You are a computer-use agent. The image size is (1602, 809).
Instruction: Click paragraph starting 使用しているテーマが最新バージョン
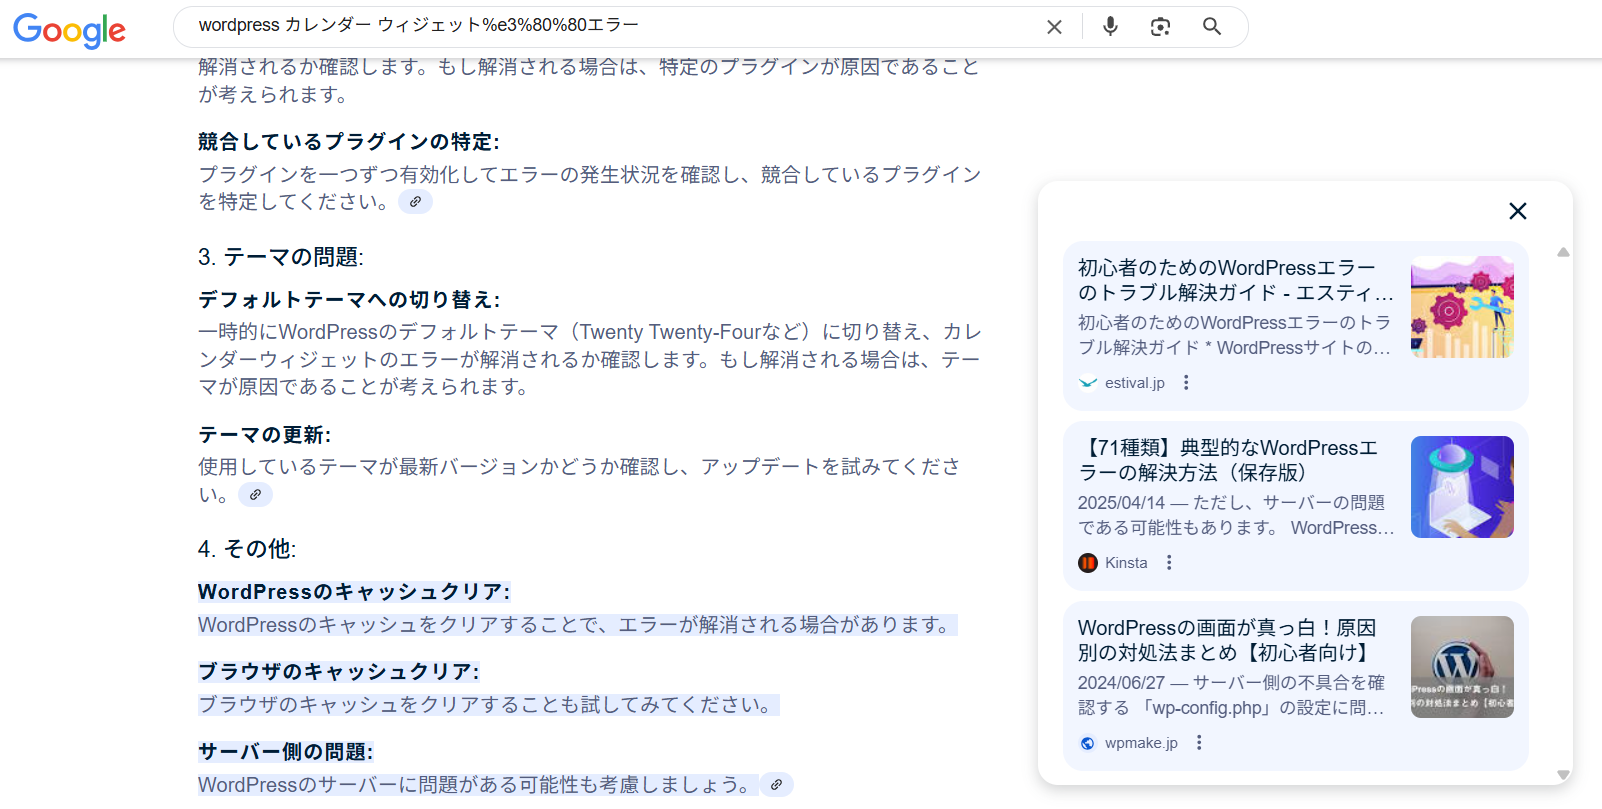579,480
